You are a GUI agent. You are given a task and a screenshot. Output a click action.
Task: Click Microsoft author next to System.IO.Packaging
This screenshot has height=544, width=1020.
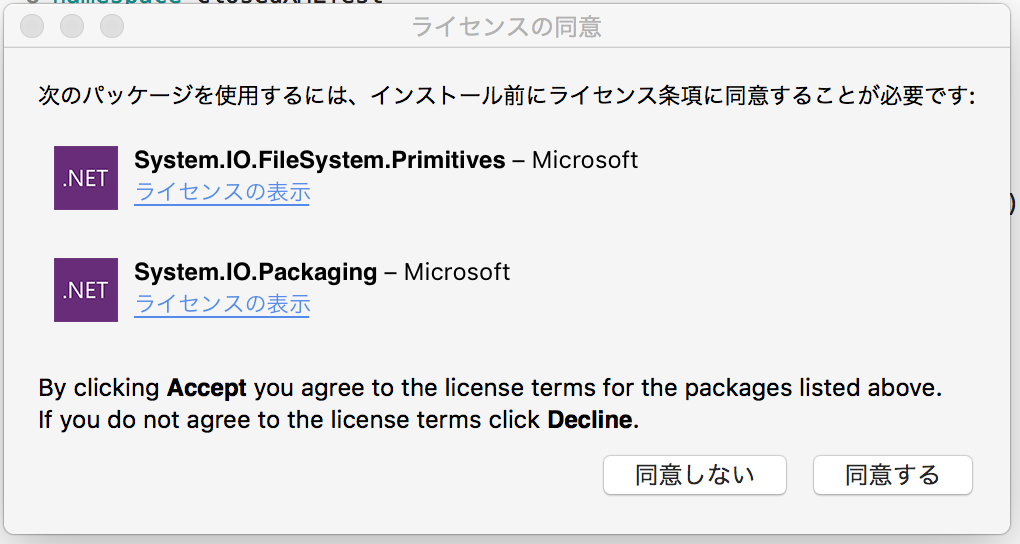(x=457, y=272)
